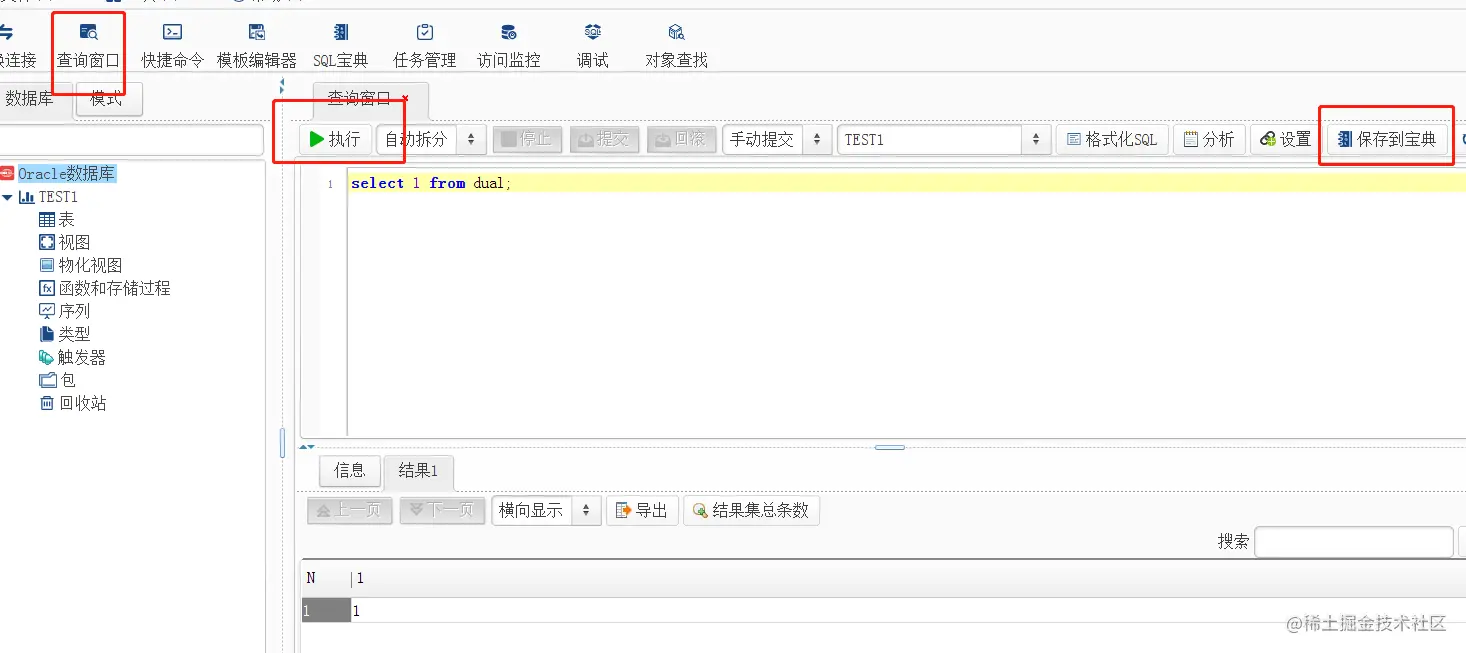
Task: Open the SQL宝典 library
Action: [x=341, y=46]
